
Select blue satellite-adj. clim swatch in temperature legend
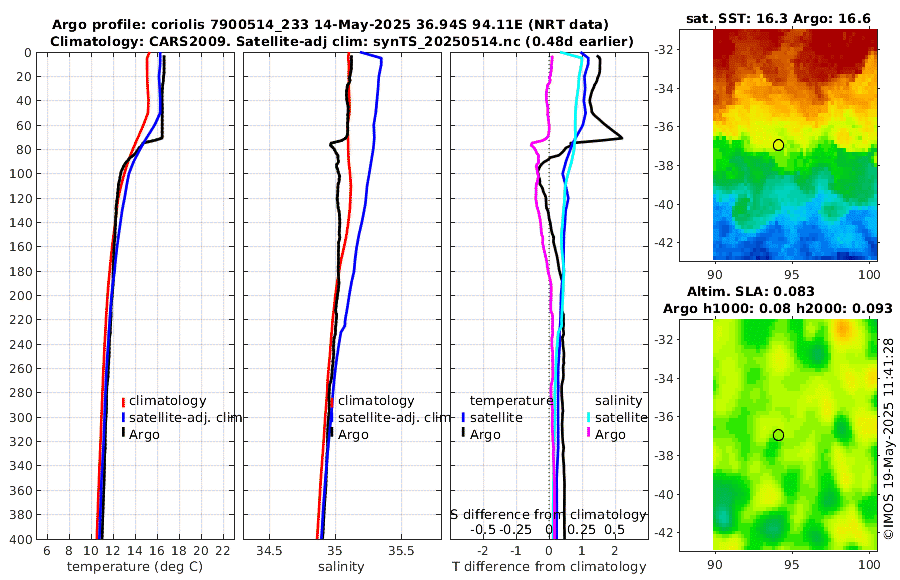pos(123,418)
